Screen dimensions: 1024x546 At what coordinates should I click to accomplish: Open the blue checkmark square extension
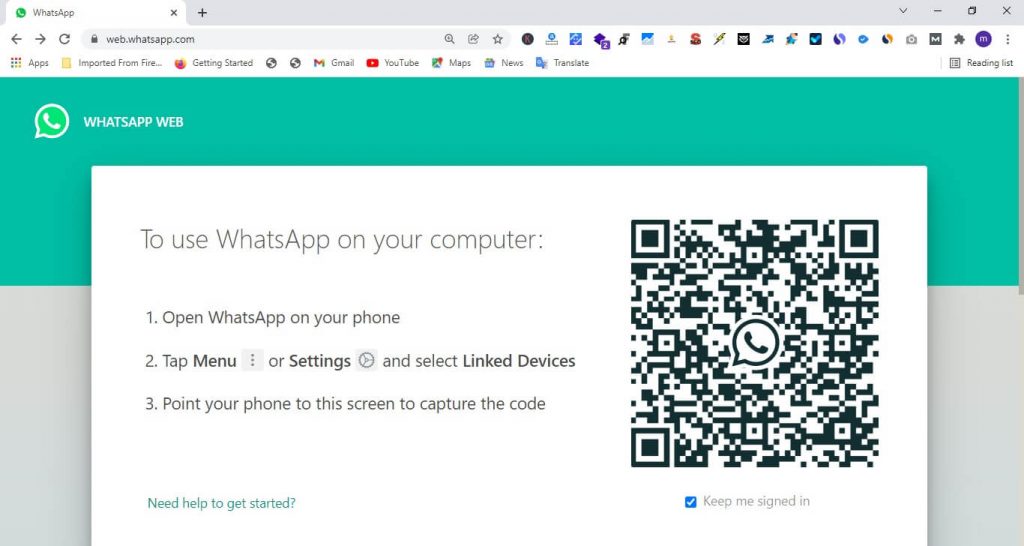[x=816, y=39]
